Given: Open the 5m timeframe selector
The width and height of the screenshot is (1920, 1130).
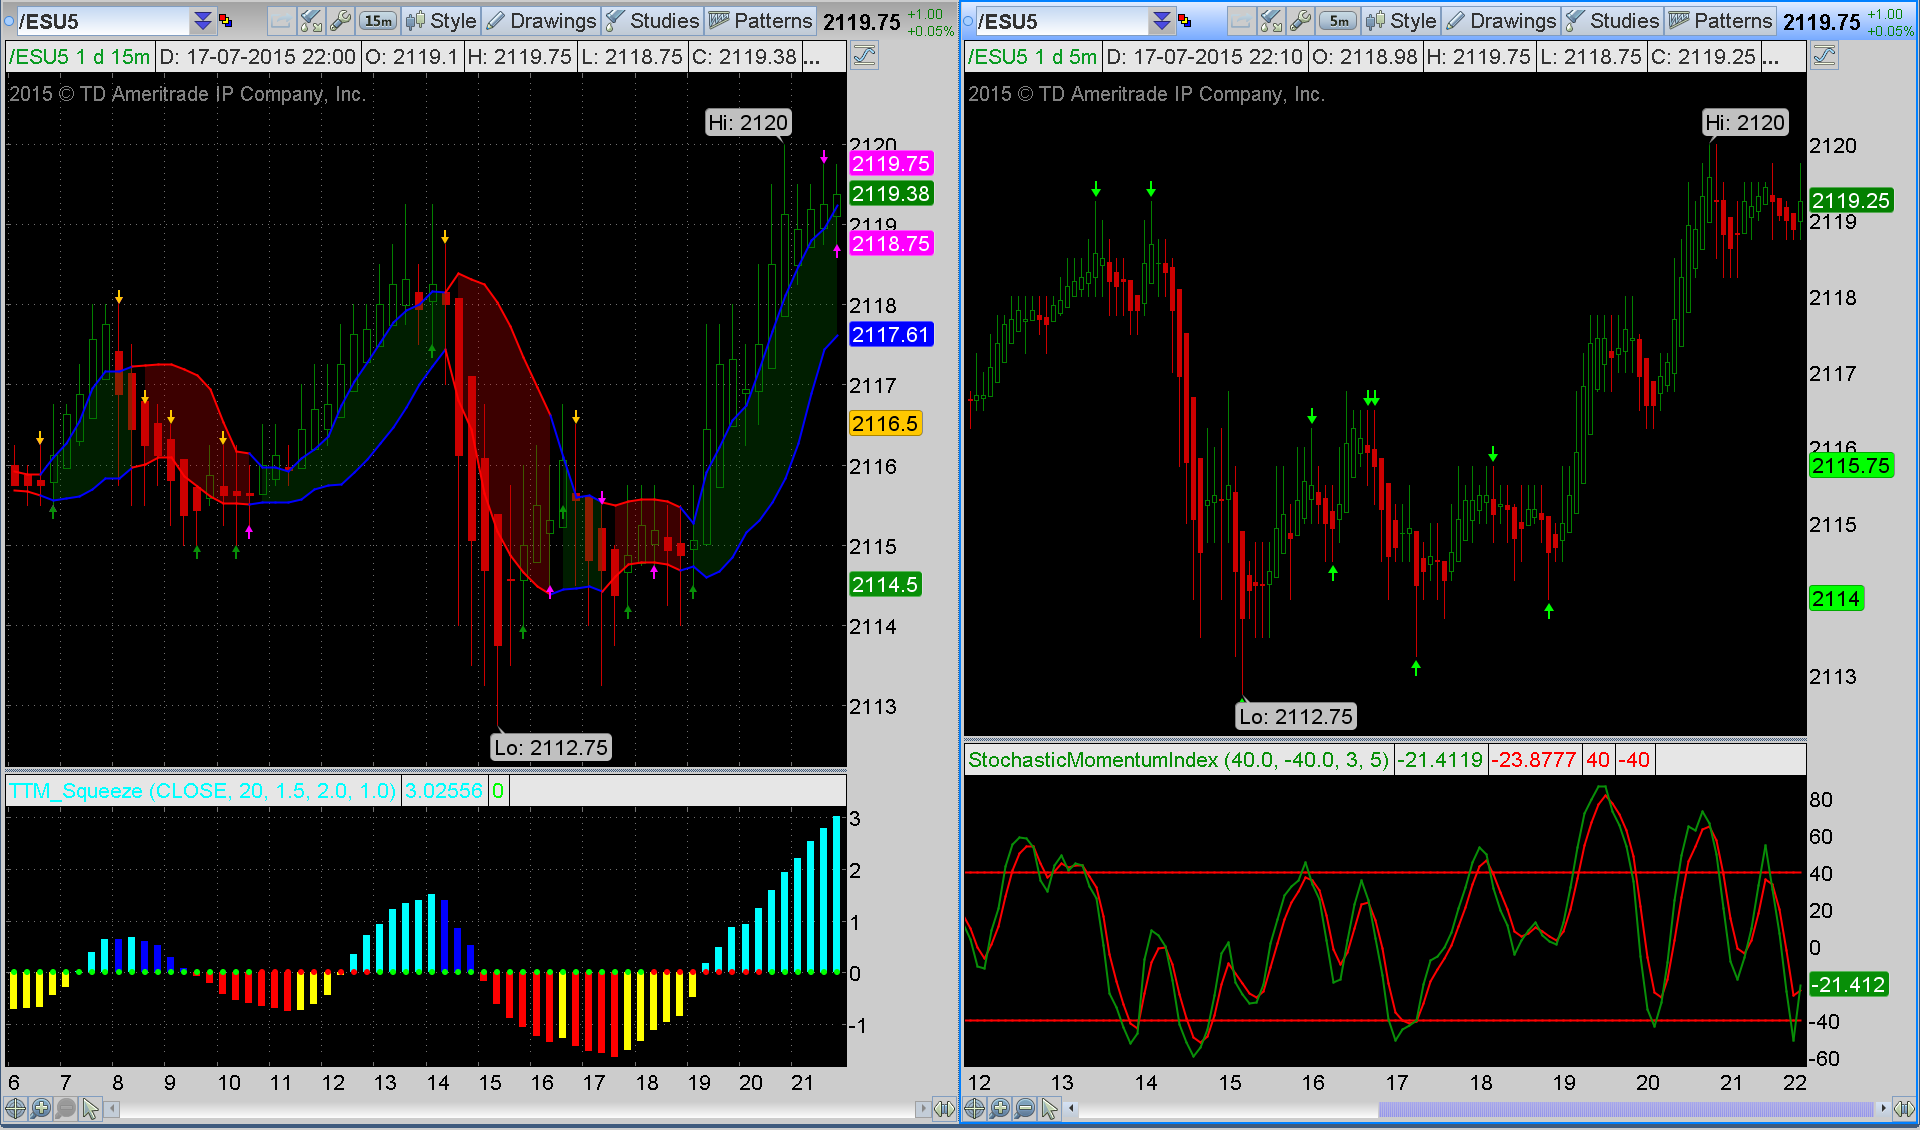Looking at the screenshot, I should [x=1339, y=21].
